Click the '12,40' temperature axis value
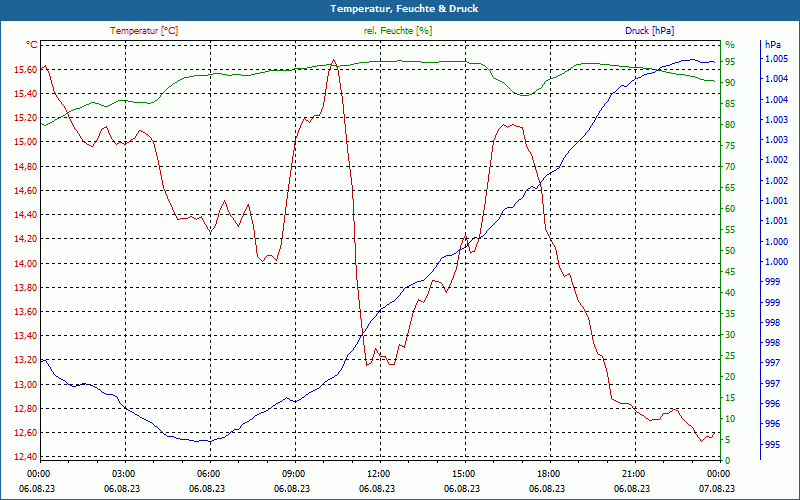 pyautogui.click(x=25, y=457)
